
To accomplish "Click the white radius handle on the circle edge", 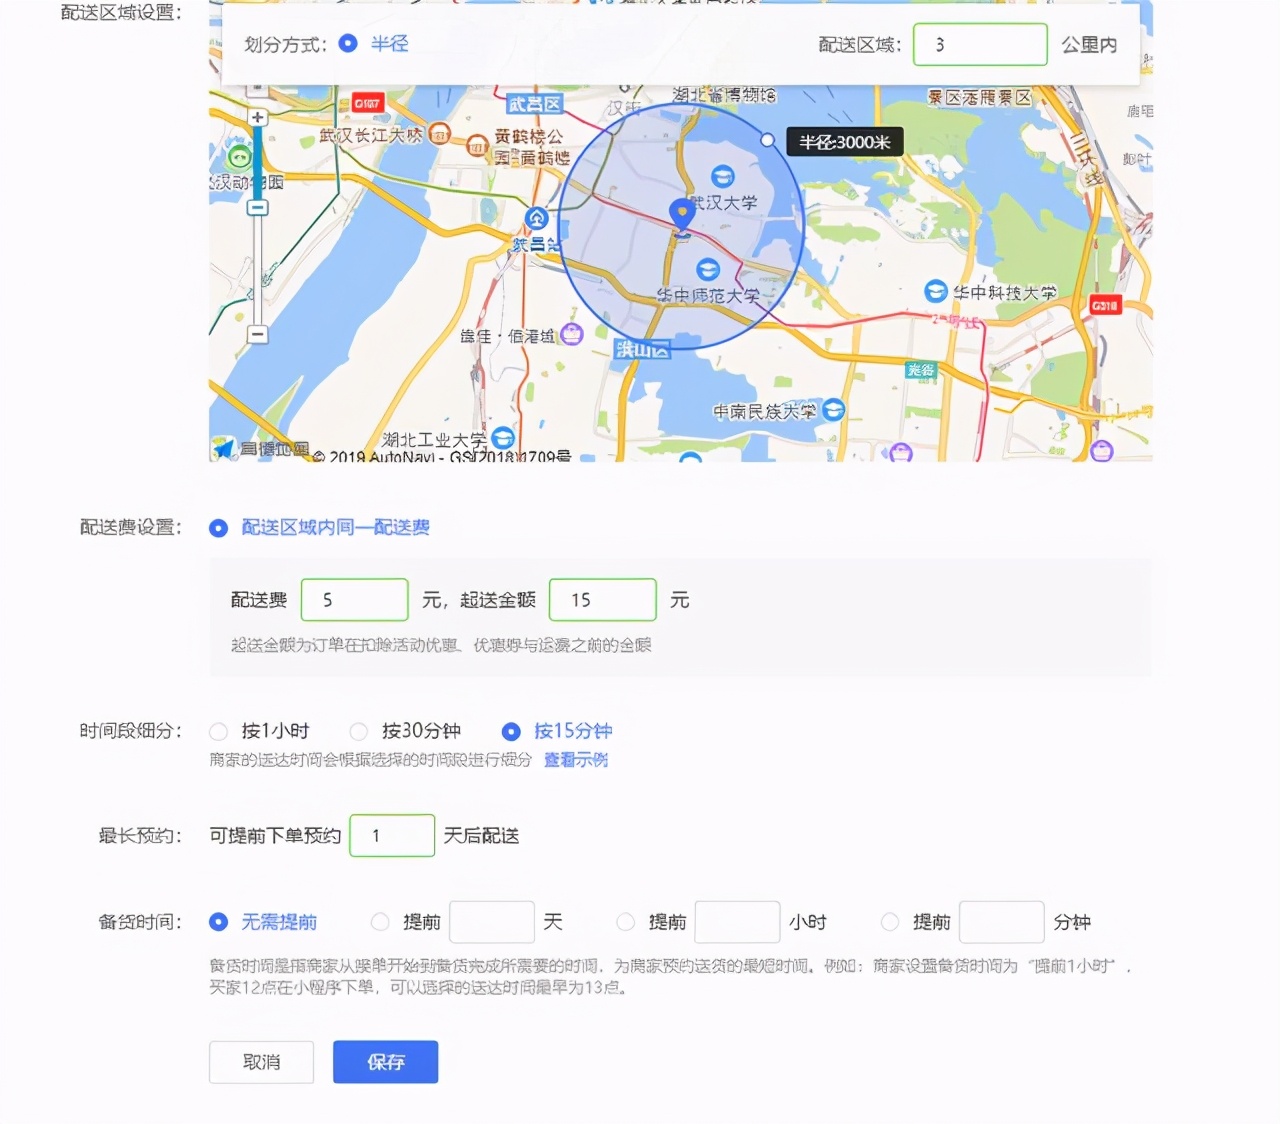I will pyautogui.click(x=767, y=140).
